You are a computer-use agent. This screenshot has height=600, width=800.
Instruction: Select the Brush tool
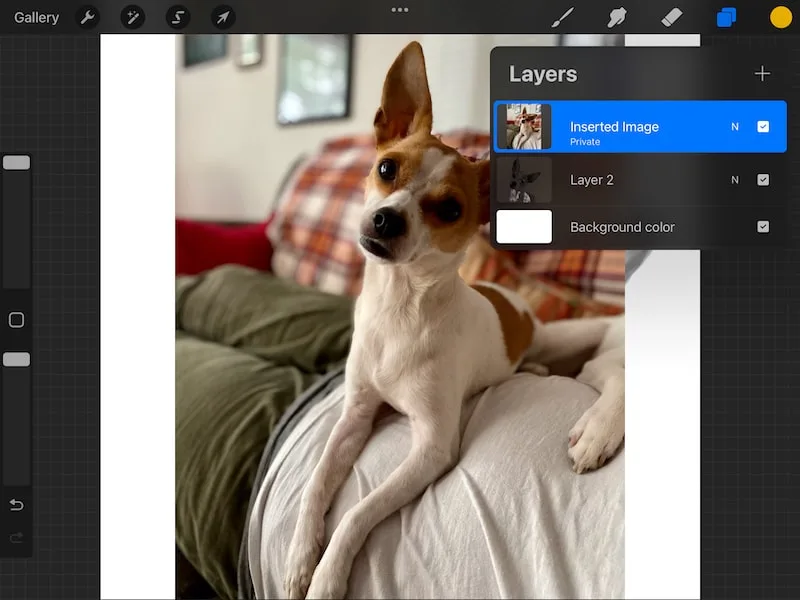pyautogui.click(x=563, y=17)
